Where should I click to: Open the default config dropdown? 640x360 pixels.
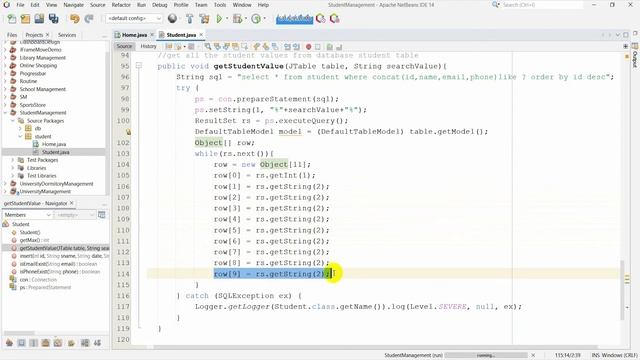pyautogui.click(x=134, y=18)
